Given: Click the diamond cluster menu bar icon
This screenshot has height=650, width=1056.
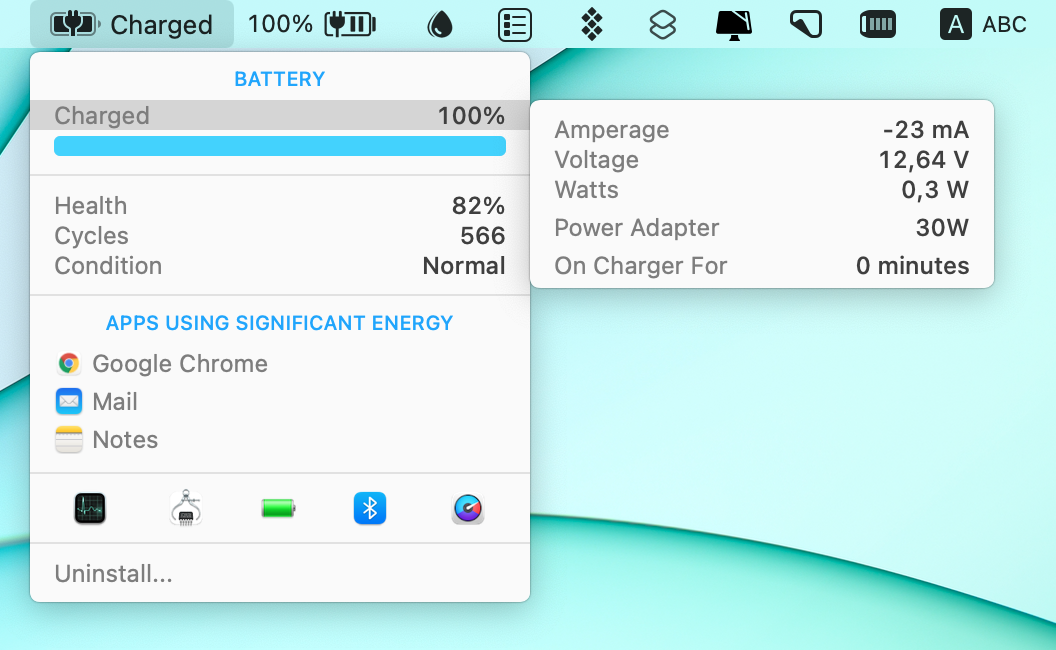Looking at the screenshot, I should coord(590,24).
